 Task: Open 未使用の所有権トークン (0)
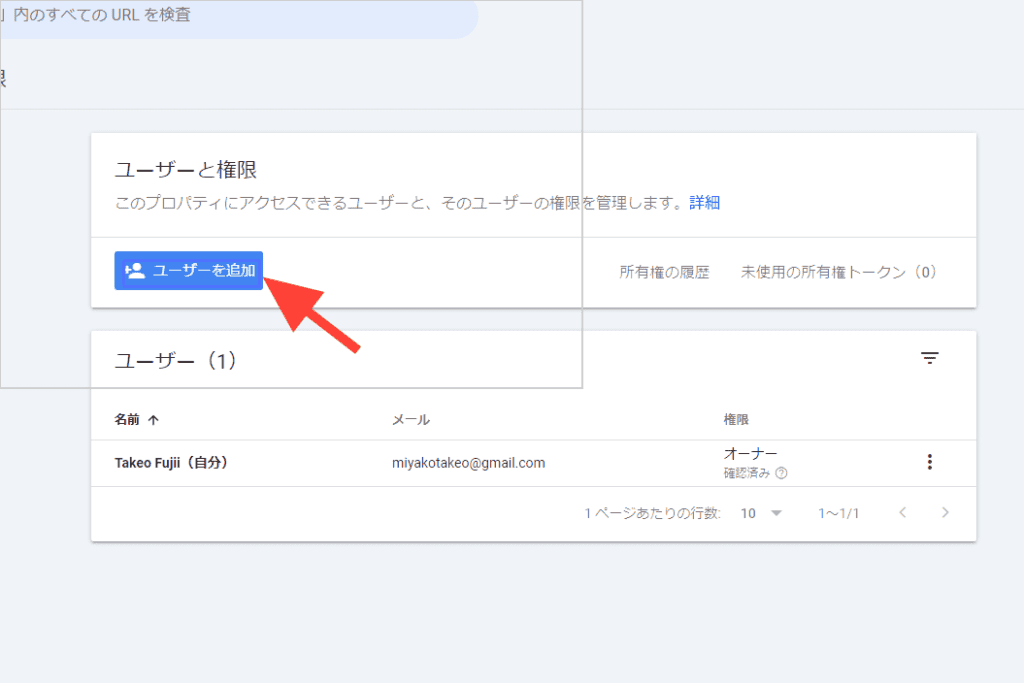point(839,272)
